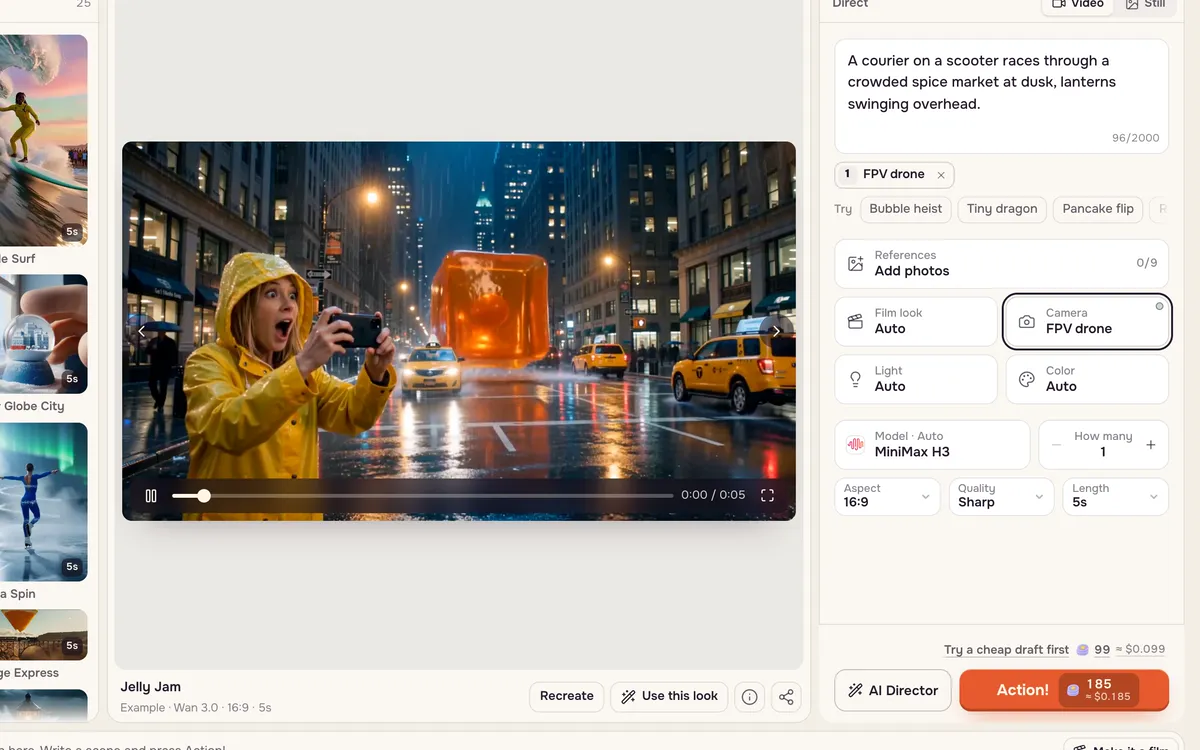1200x750 pixels.
Task: Open the Quality Sharp dropdown
Action: coord(1001,496)
